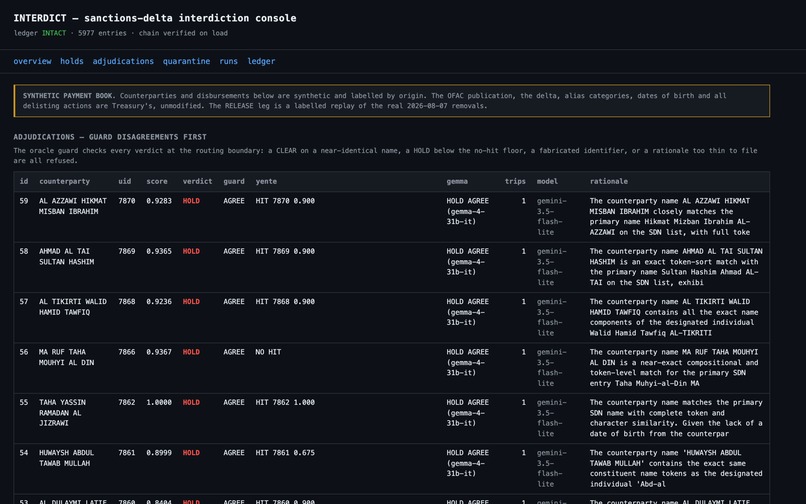Click row id 55
Viewport: 806px width, 504px height.
[24, 403]
